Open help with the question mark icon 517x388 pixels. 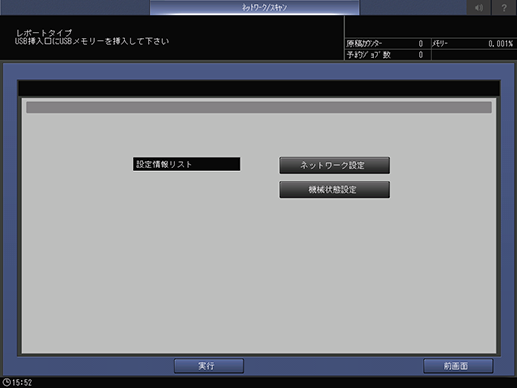coord(504,7)
